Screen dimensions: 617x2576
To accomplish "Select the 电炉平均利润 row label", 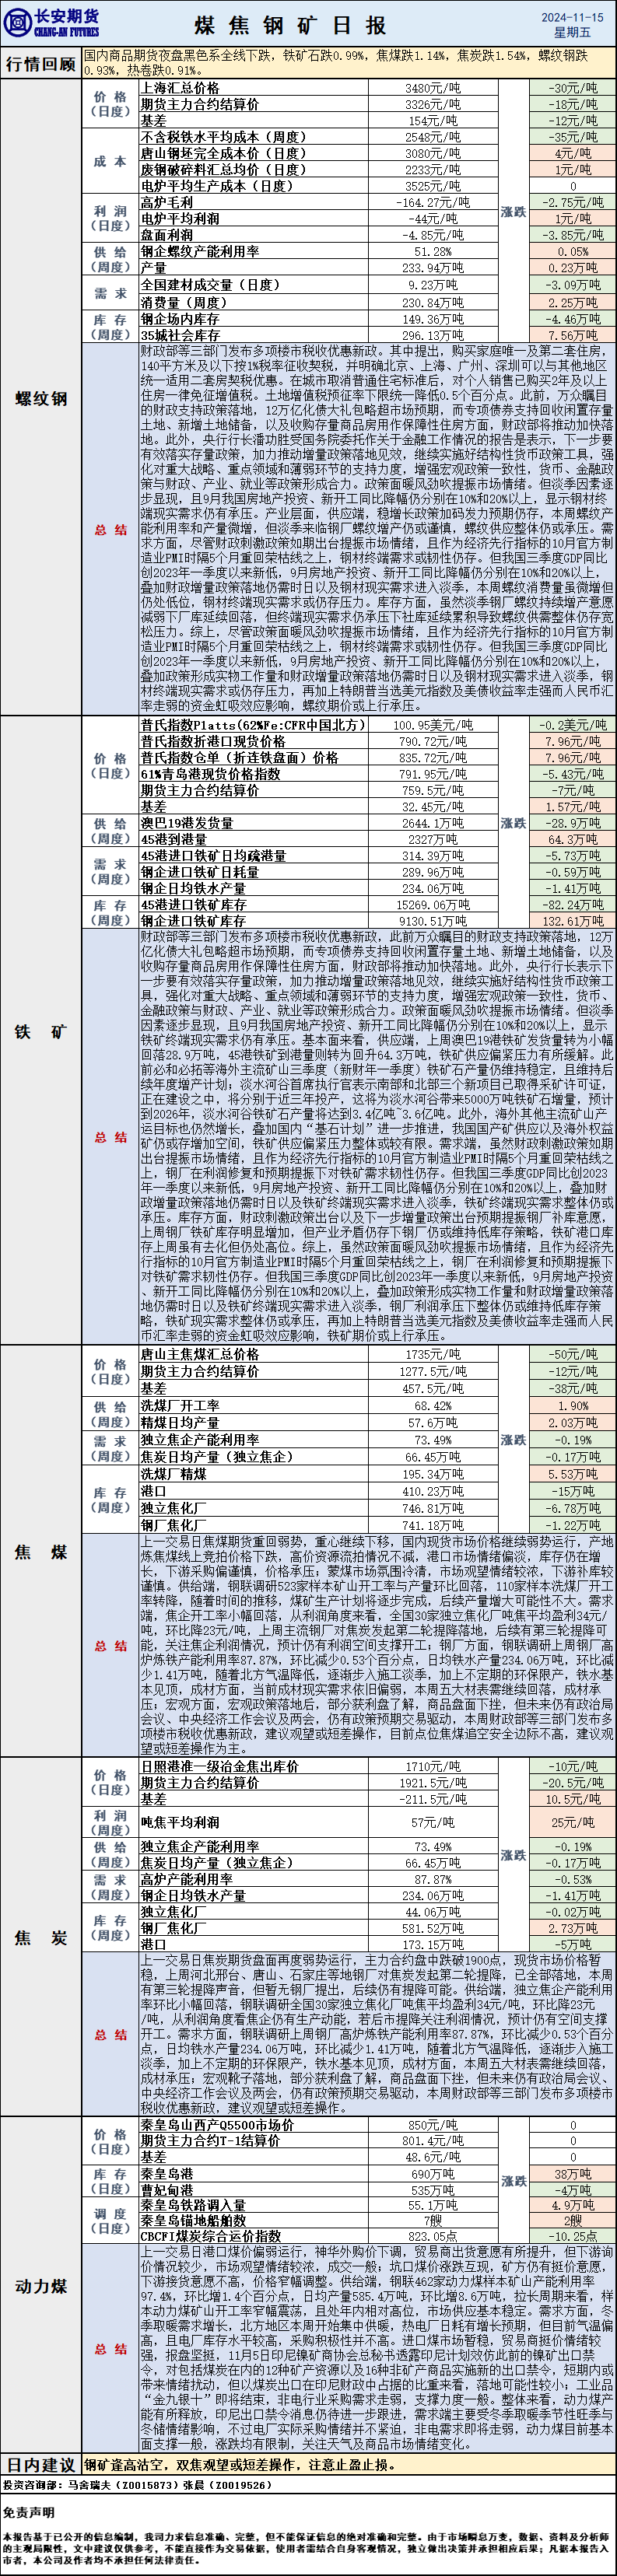I will pos(180,218).
